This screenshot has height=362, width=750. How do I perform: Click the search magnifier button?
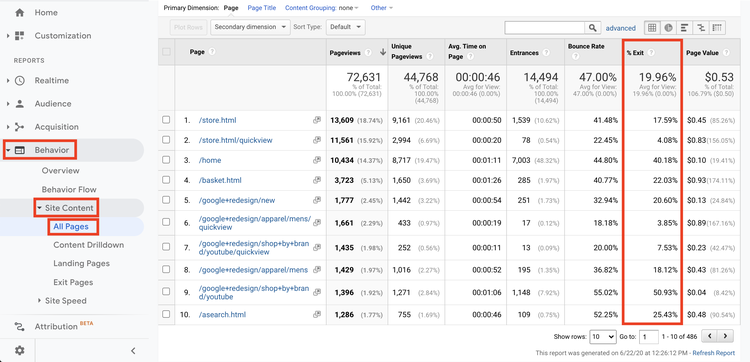[x=593, y=28]
